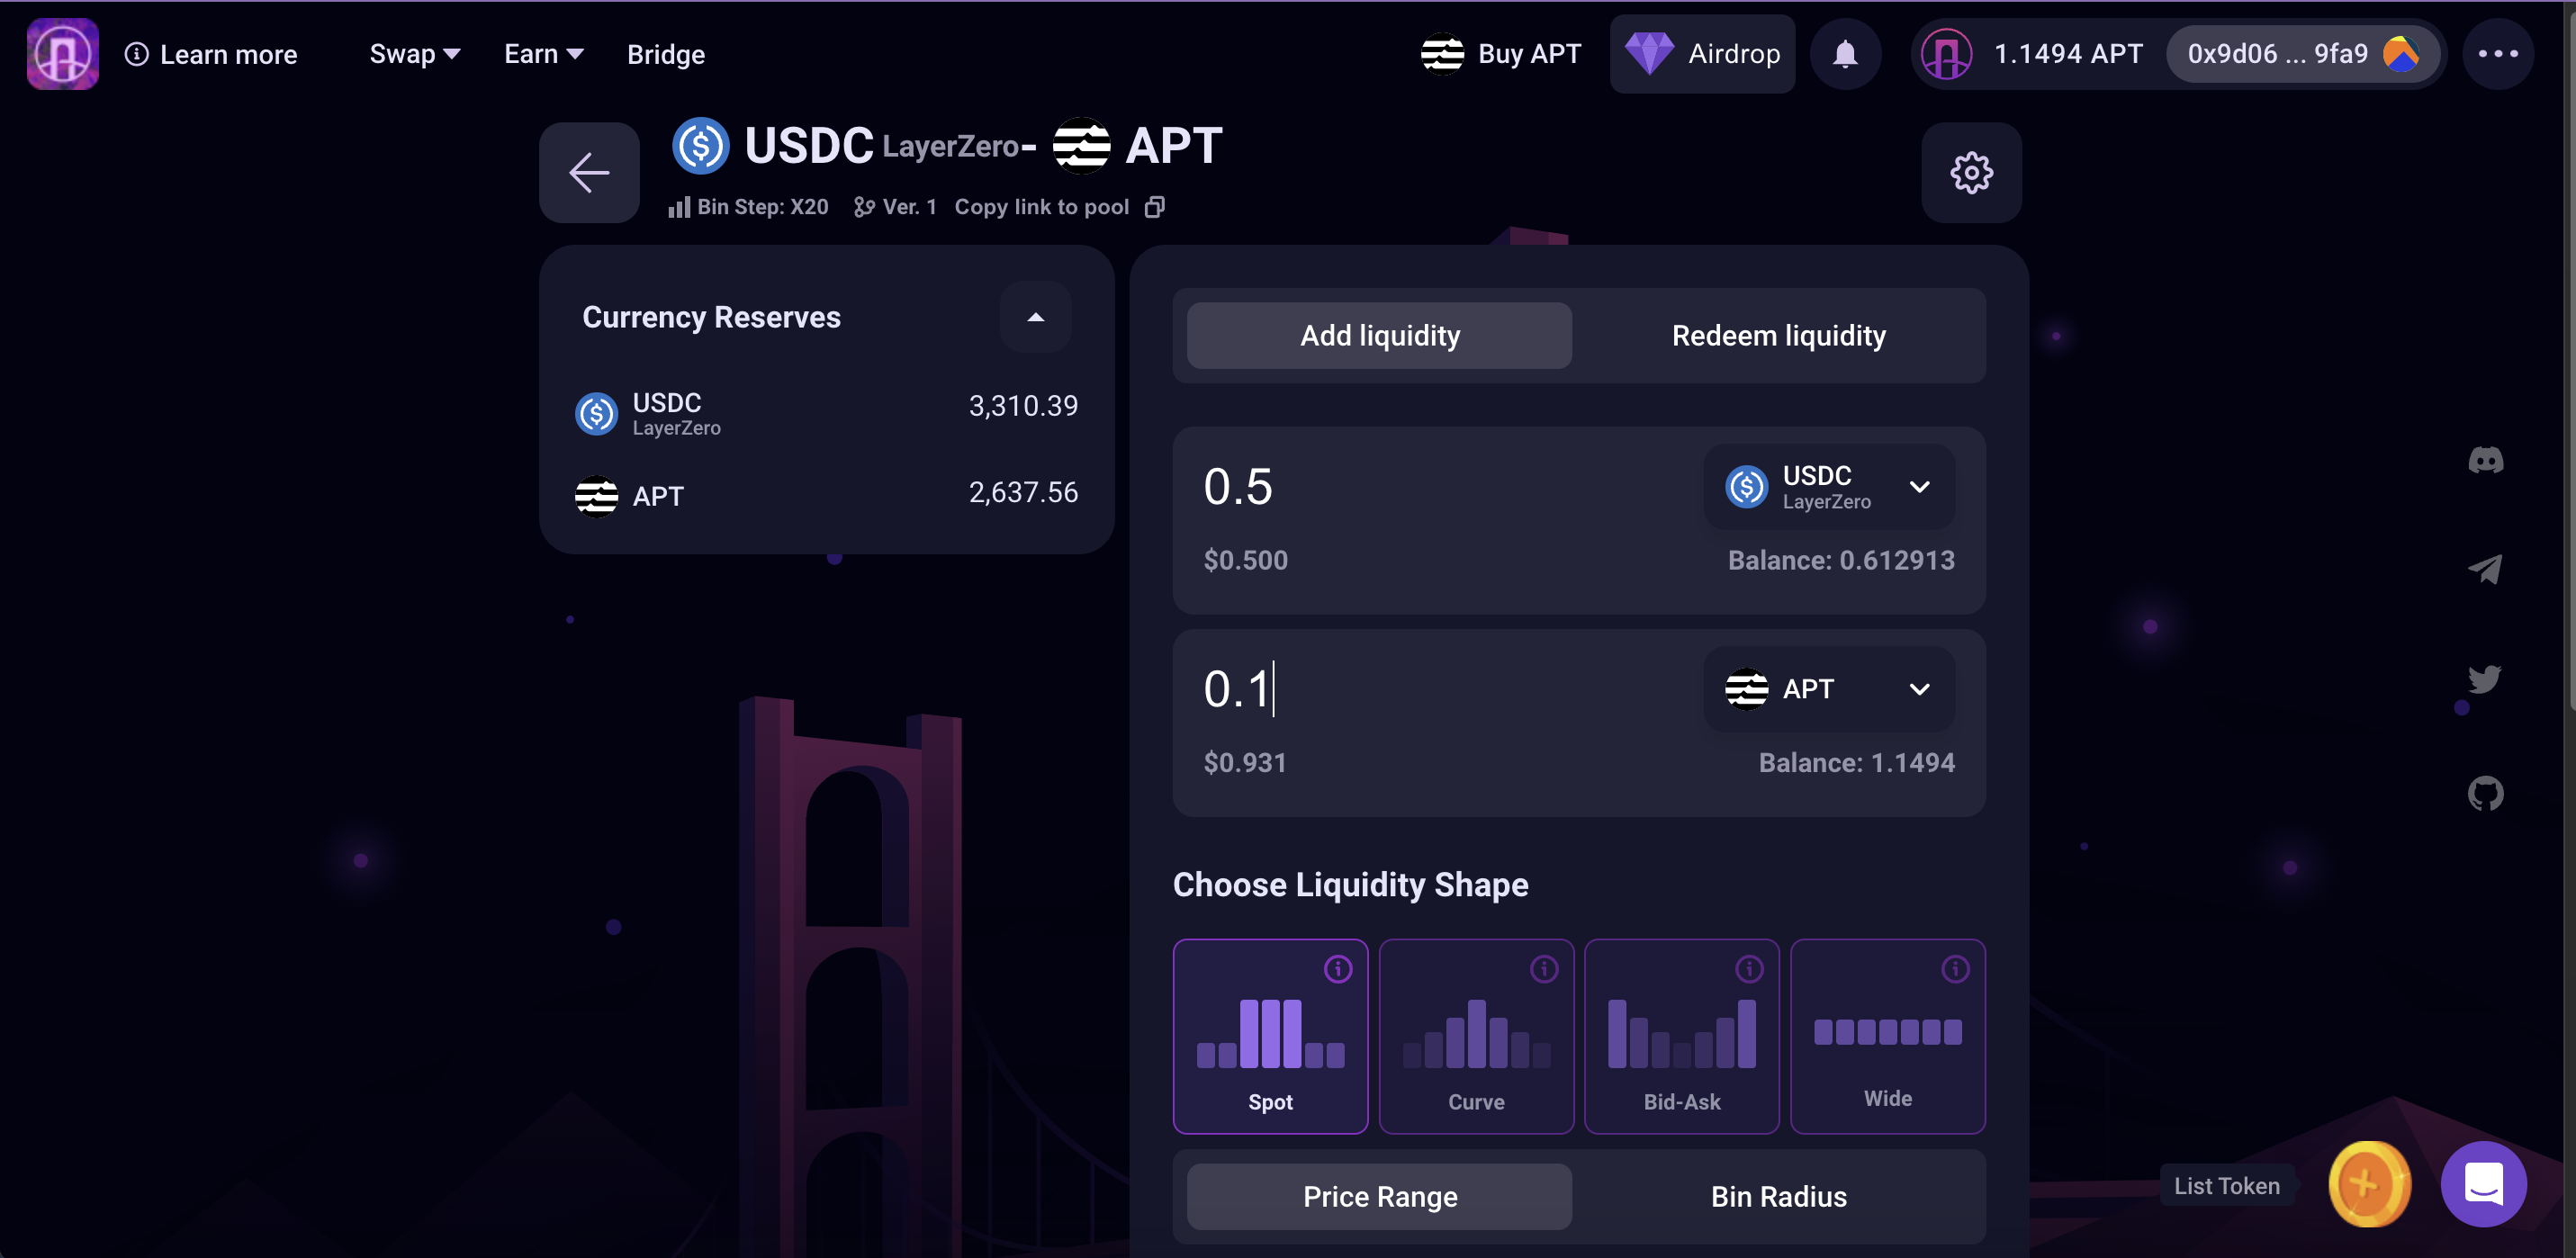Select the Wide liquidity shape
Viewport: 2576px width, 1258px height.
coord(1887,1036)
